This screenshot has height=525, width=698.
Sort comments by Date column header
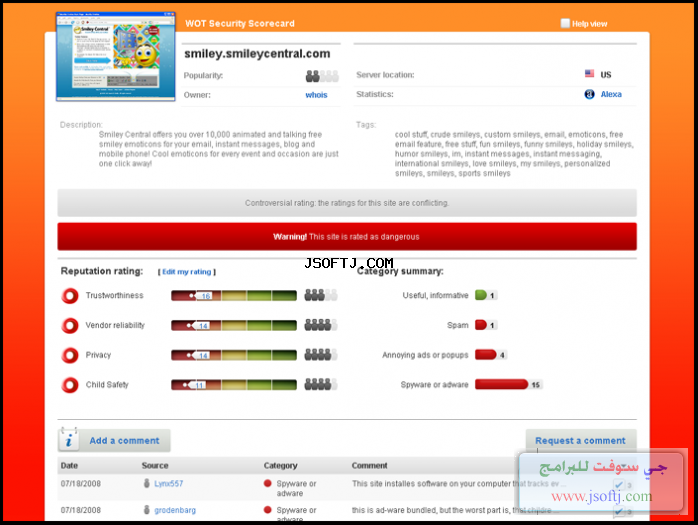coord(69,466)
